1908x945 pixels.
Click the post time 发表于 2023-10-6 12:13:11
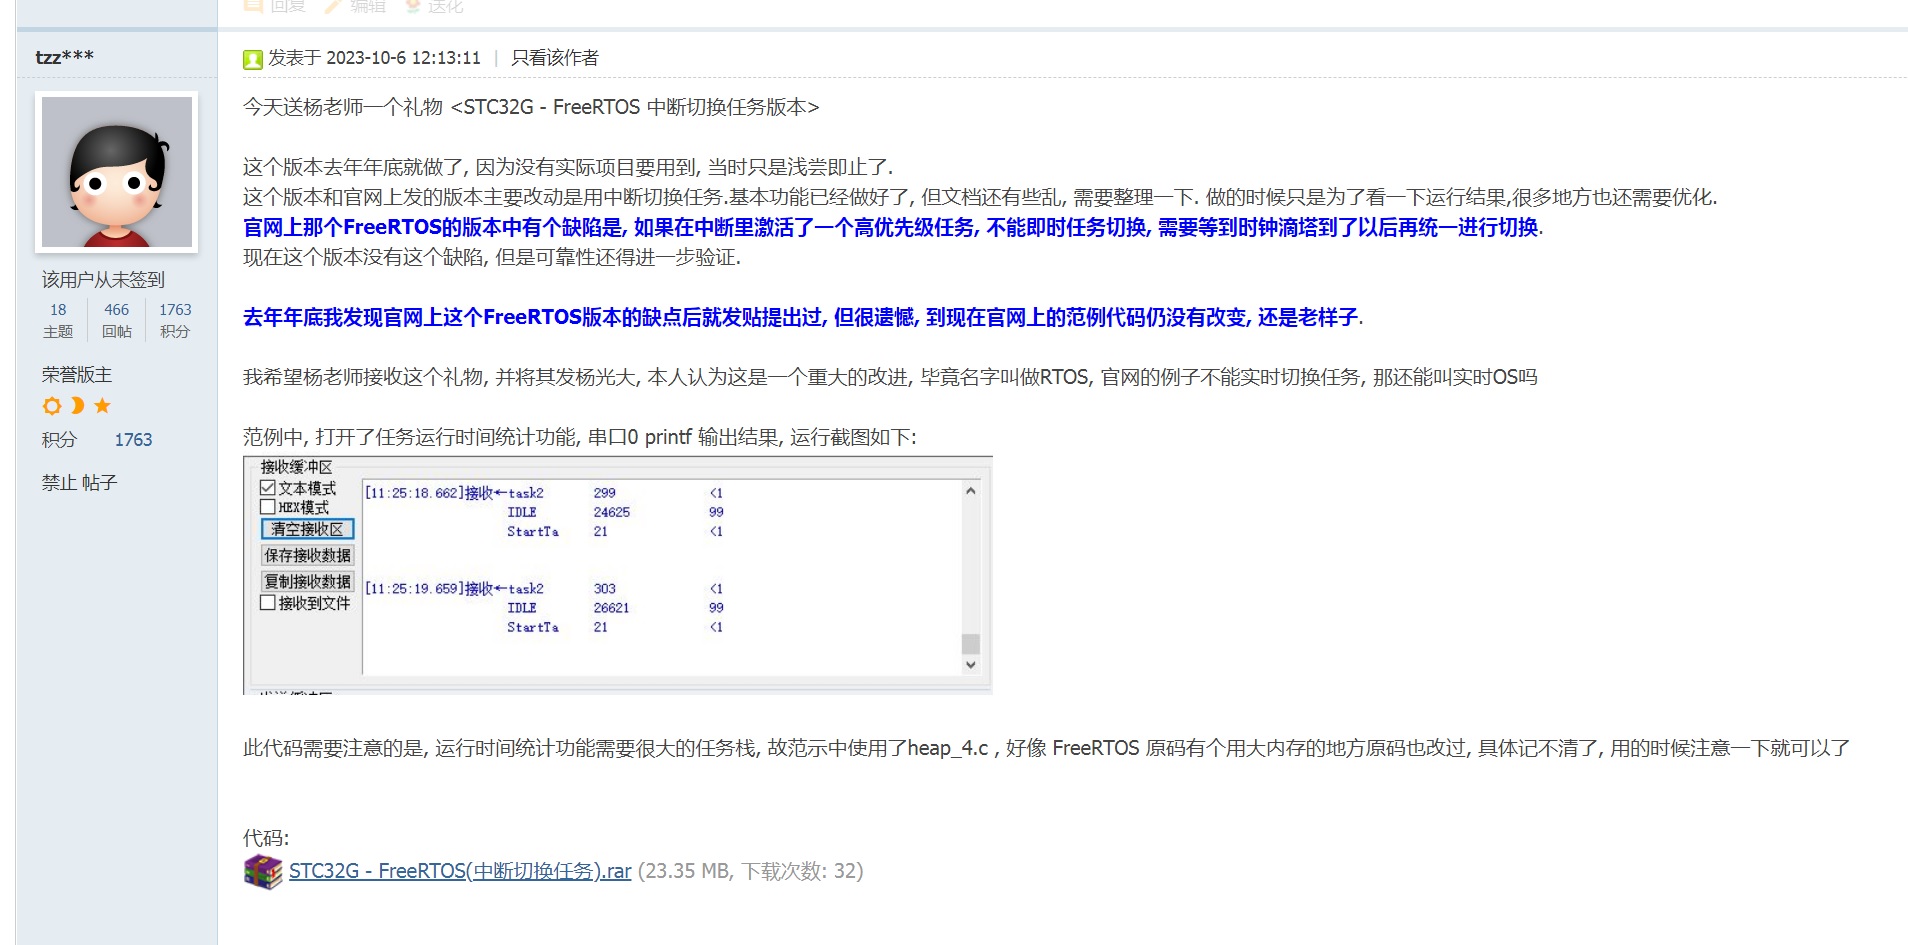coord(374,58)
